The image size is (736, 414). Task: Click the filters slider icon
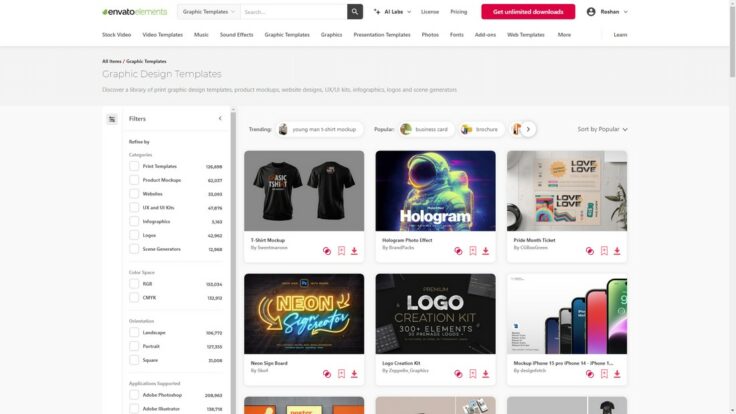pyautogui.click(x=112, y=119)
